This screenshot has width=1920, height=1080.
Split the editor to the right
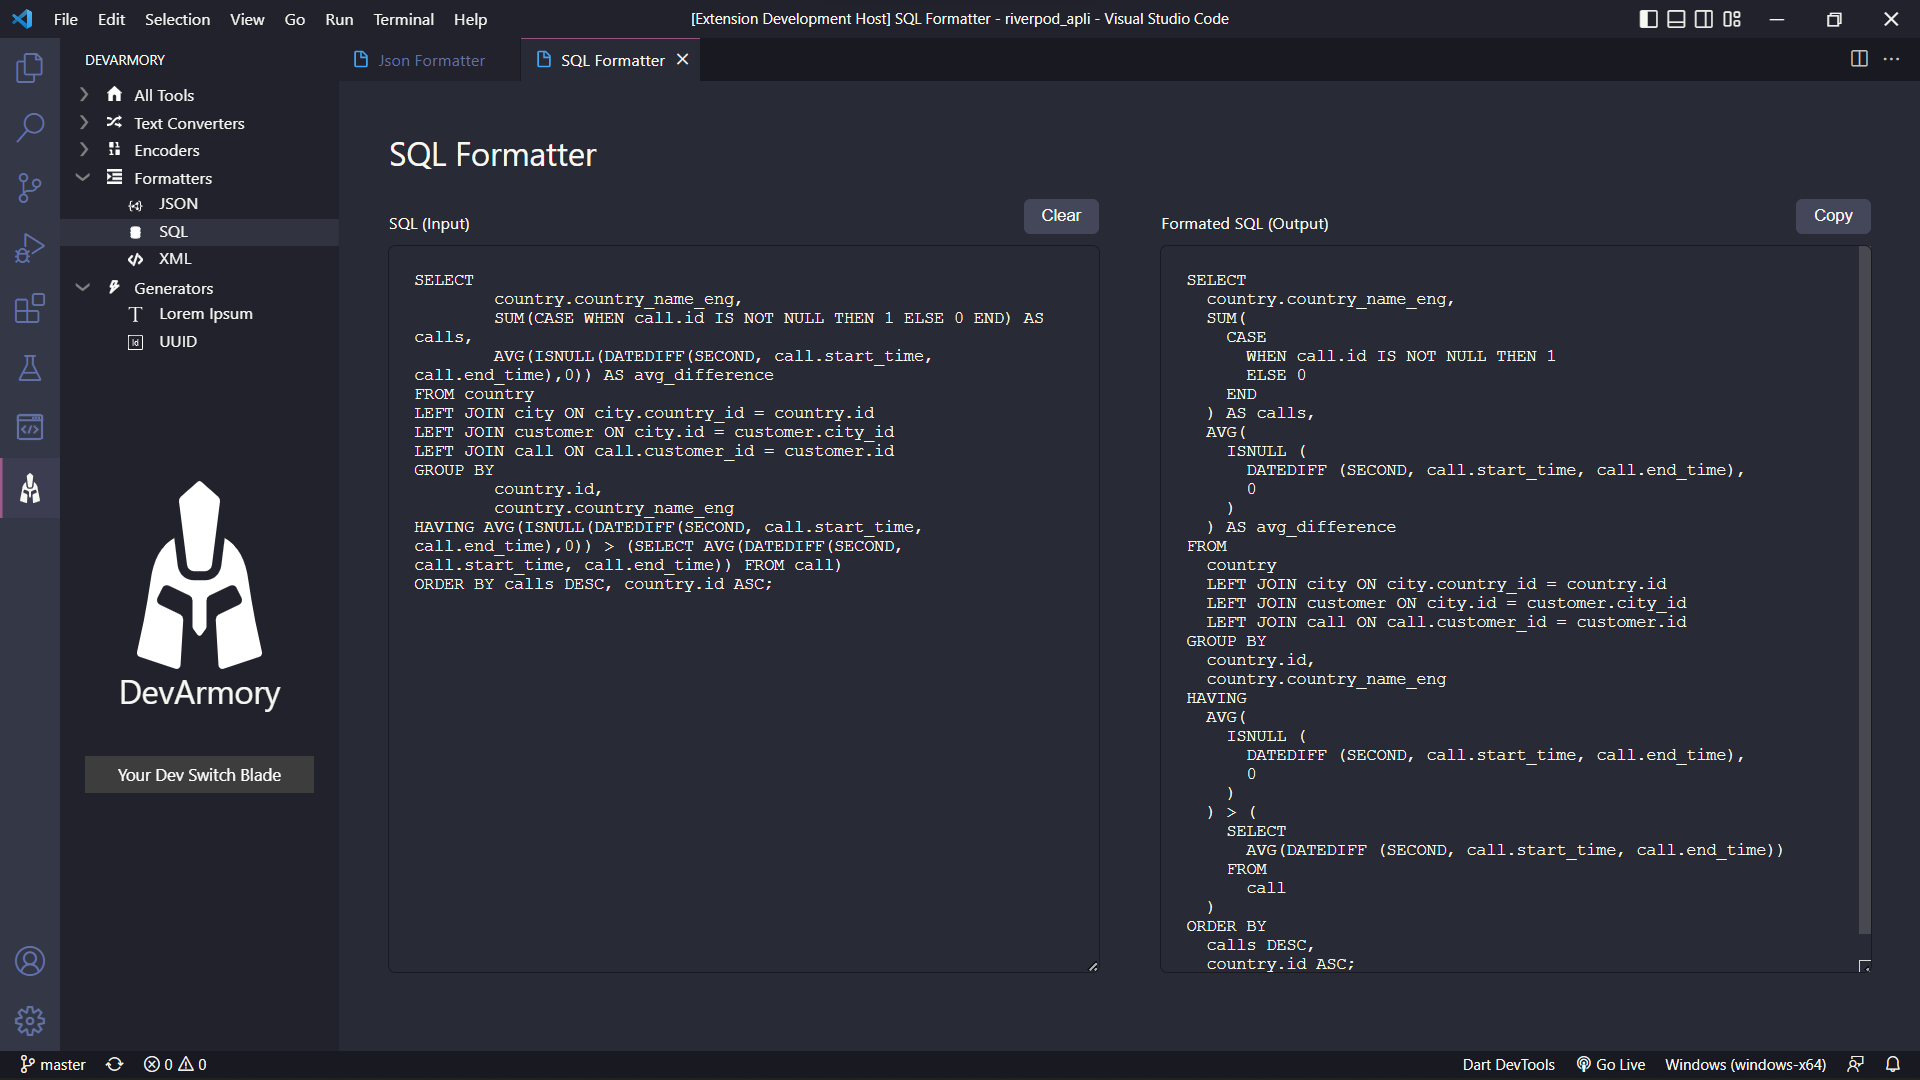(1859, 59)
